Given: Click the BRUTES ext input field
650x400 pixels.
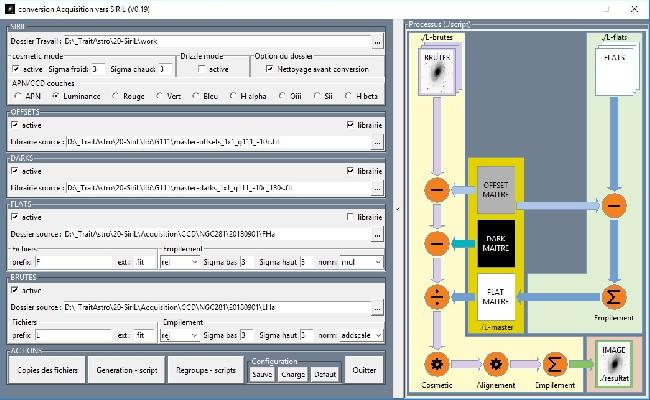Looking at the screenshot, I should pyautogui.click(x=143, y=335).
